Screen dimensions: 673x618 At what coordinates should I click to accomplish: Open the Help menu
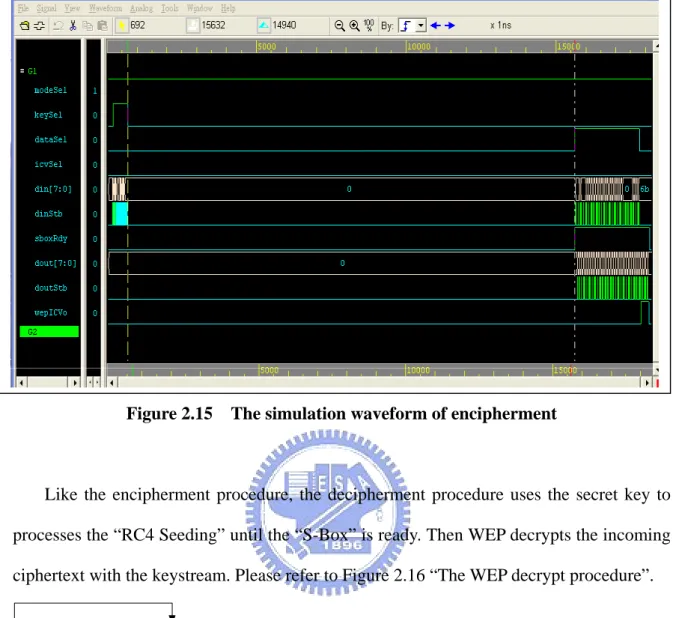coord(228,8)
